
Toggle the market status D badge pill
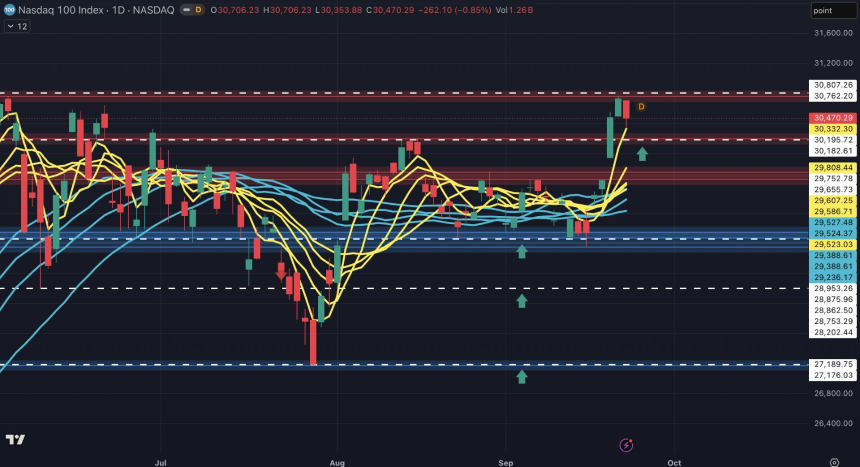[x=193, y=10]
